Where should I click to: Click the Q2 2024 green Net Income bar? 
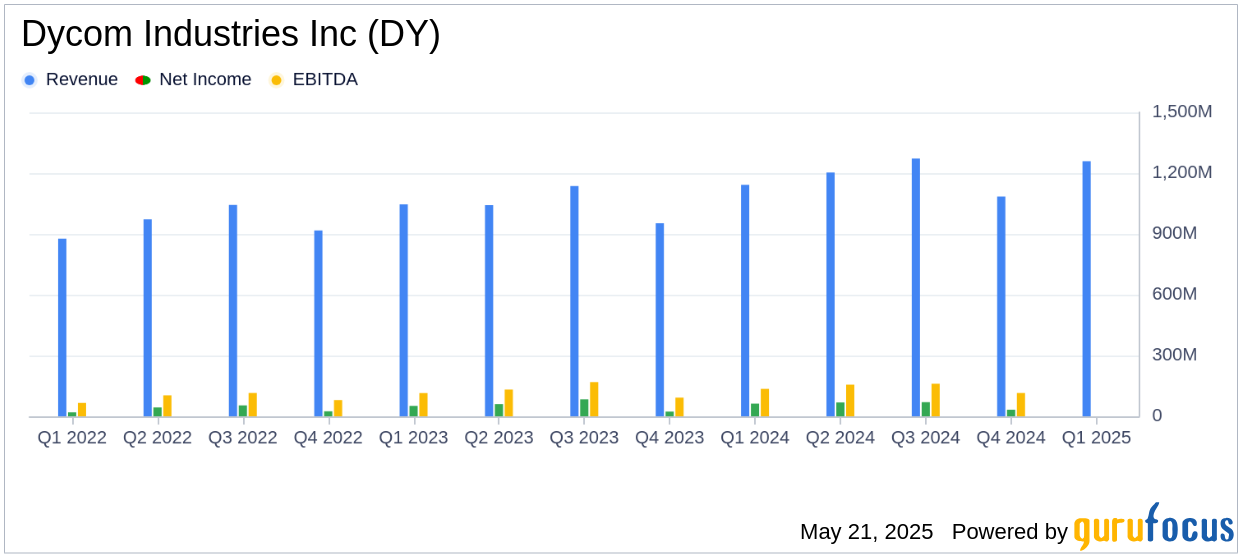coord(841,410)
